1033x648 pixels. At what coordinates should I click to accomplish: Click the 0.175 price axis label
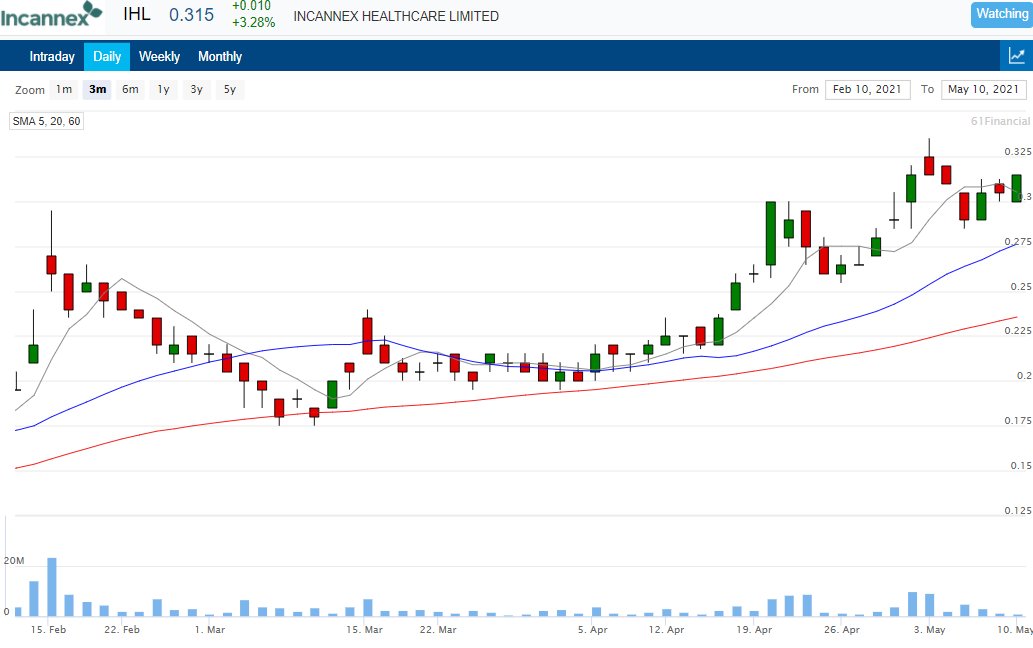pyautogui.click(x=1018, y=421)
